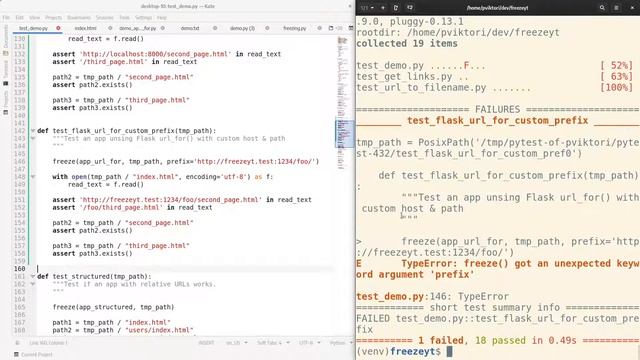
Task: Close the index.html tab
Action: (x=110, y=28)
